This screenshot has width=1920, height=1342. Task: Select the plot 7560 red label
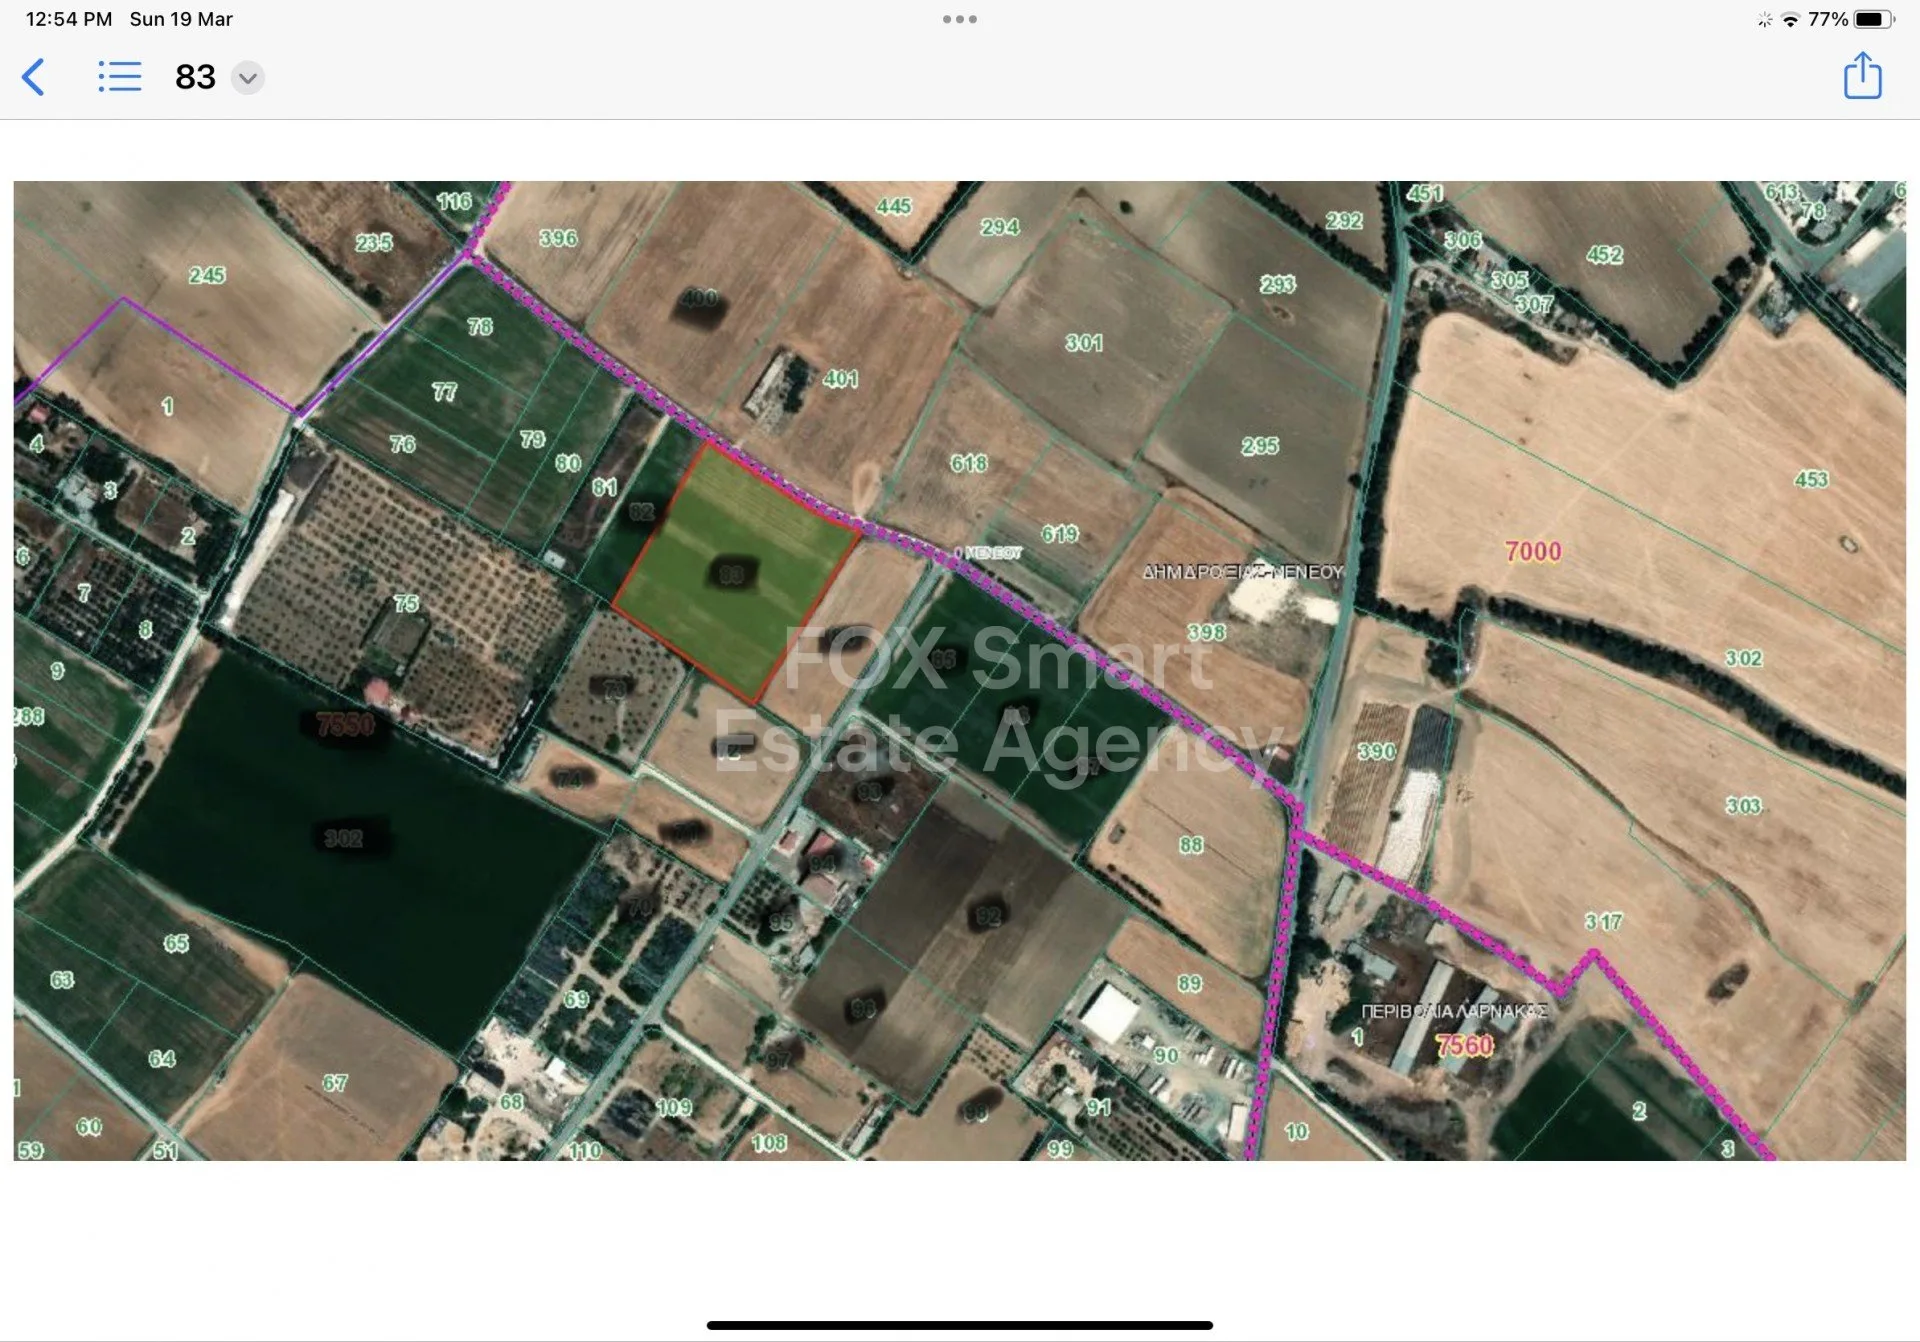click(1464, 1045)
